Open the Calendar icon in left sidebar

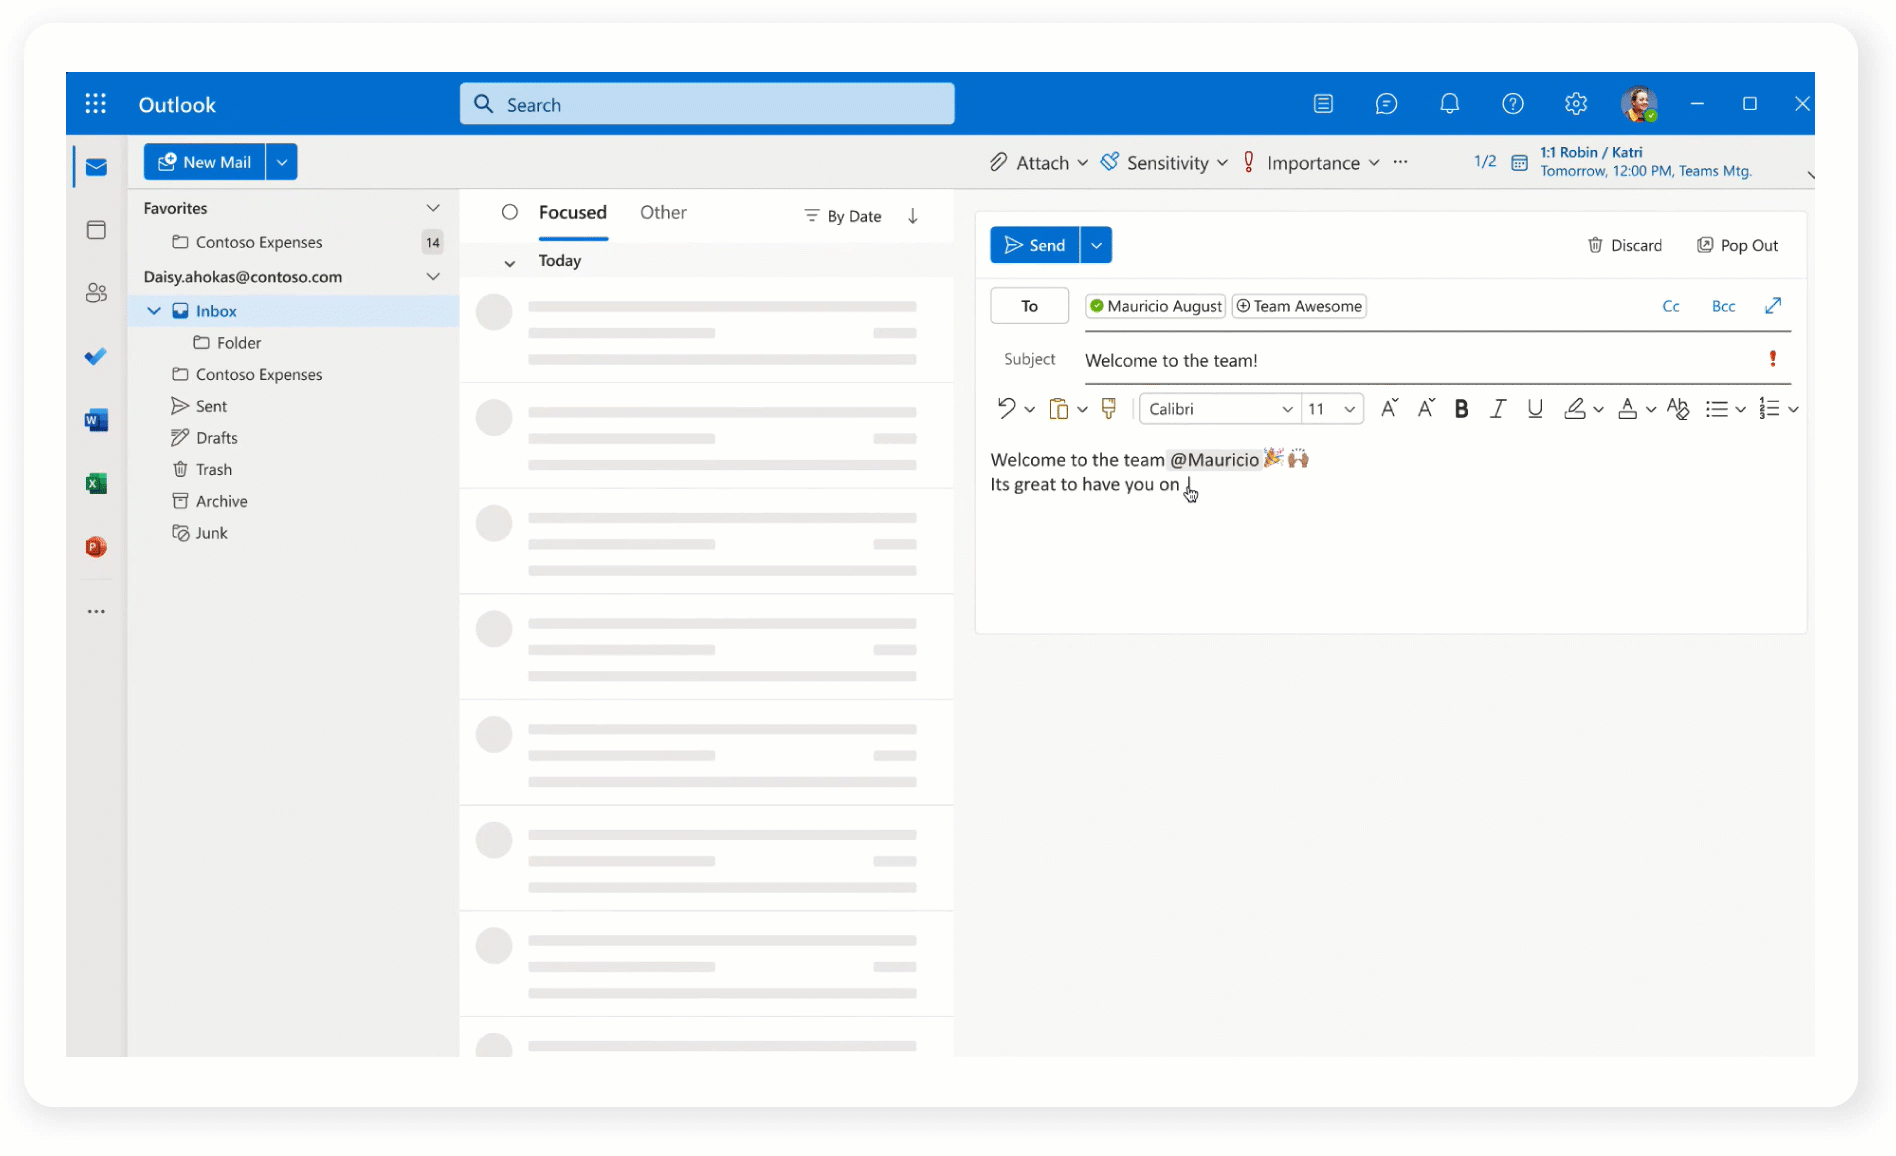tap(96, 230)
